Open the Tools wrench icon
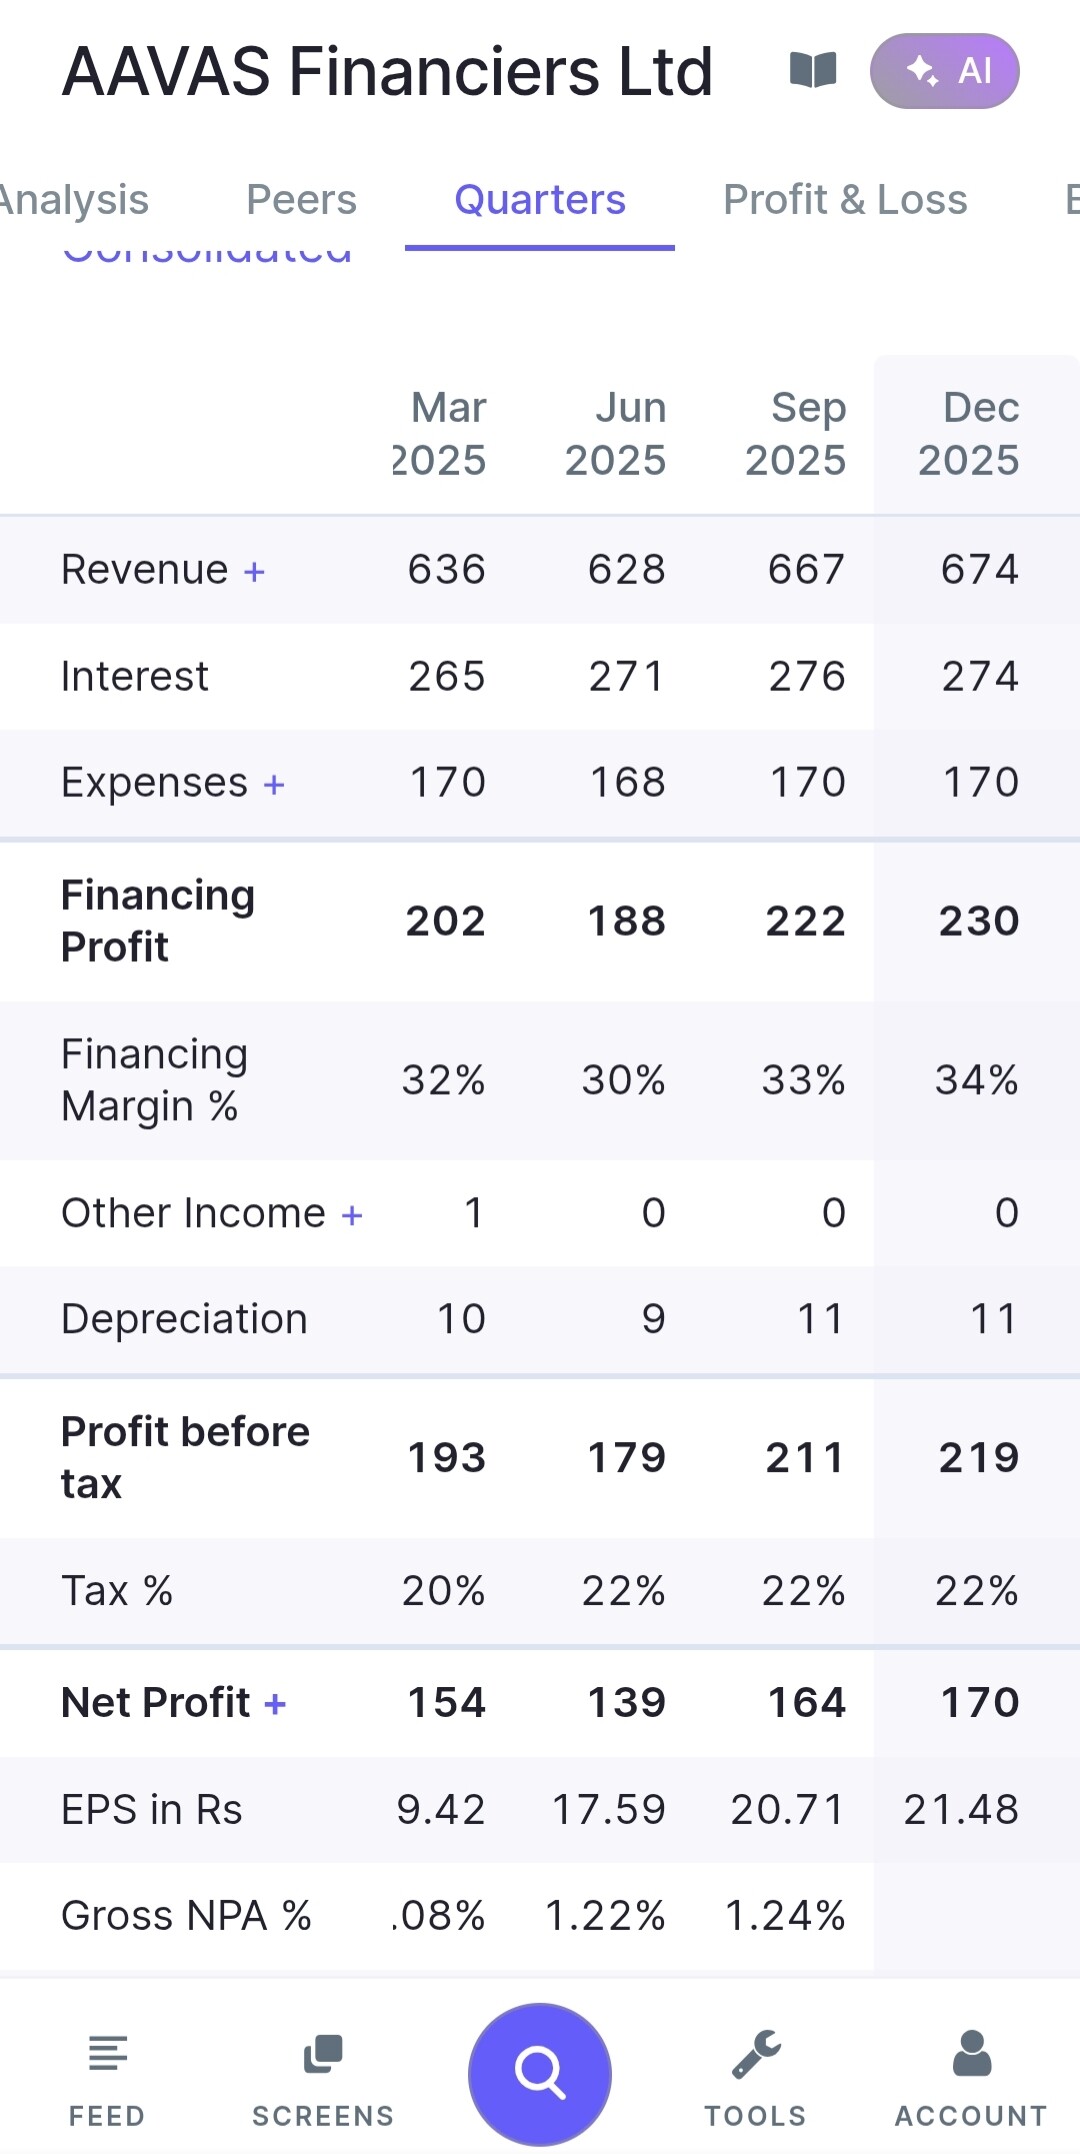Screen dimensions: 1080x2154 coord(755,2074)
